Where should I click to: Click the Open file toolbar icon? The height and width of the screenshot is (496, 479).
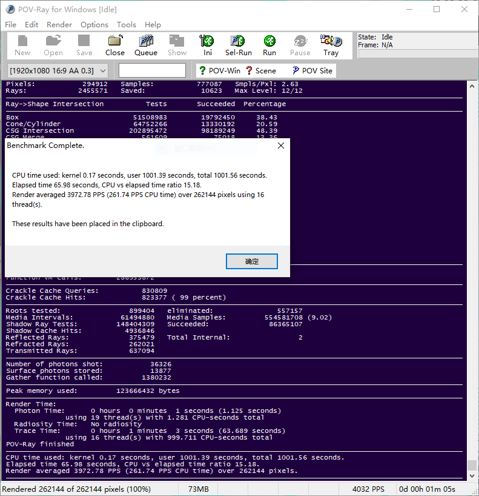click(53, 45)
